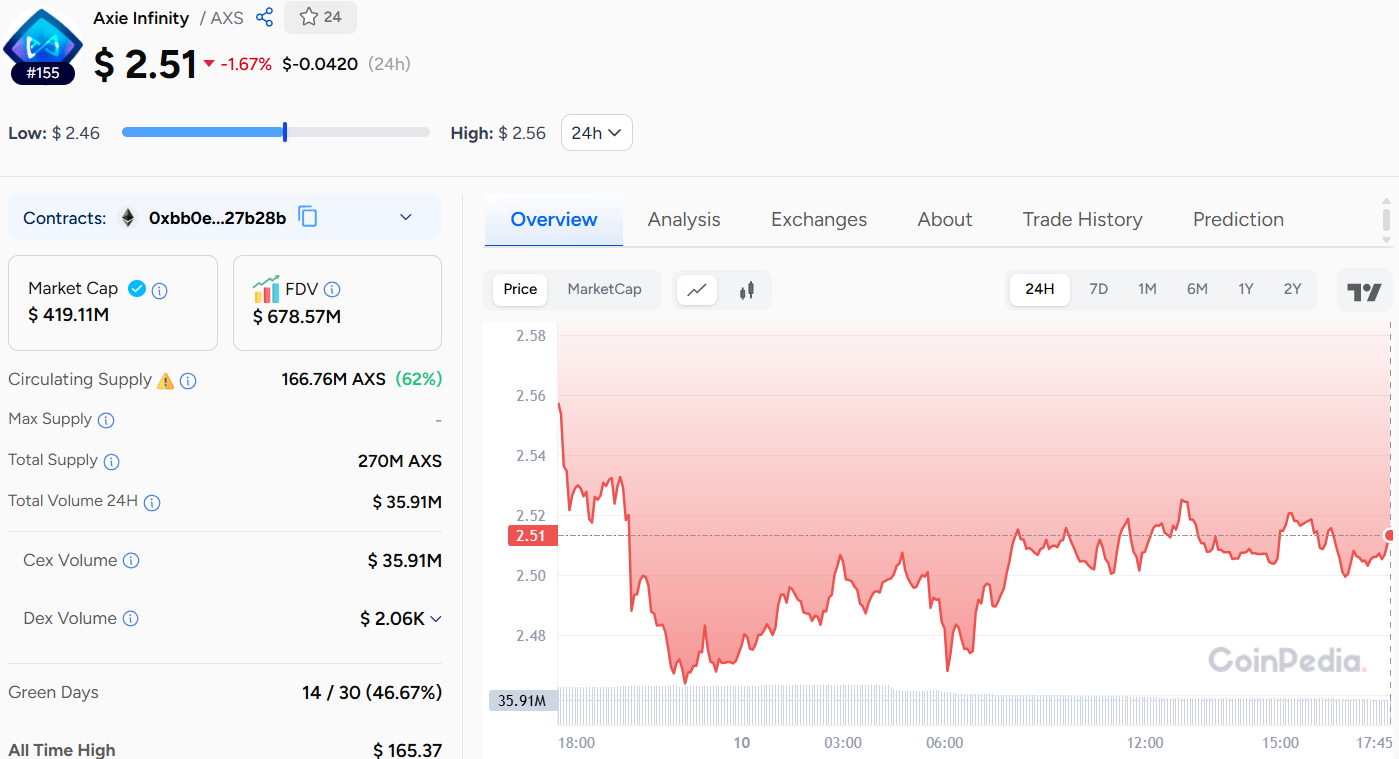The height and width of the screenshot is (759, 1399).
Task: Click the Axie Infinity title text
Action: 141,18
